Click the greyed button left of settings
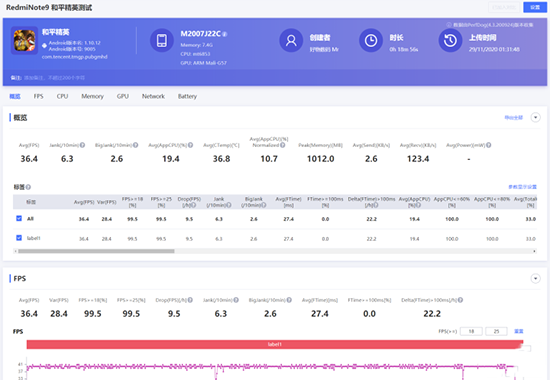 (504, 7)
